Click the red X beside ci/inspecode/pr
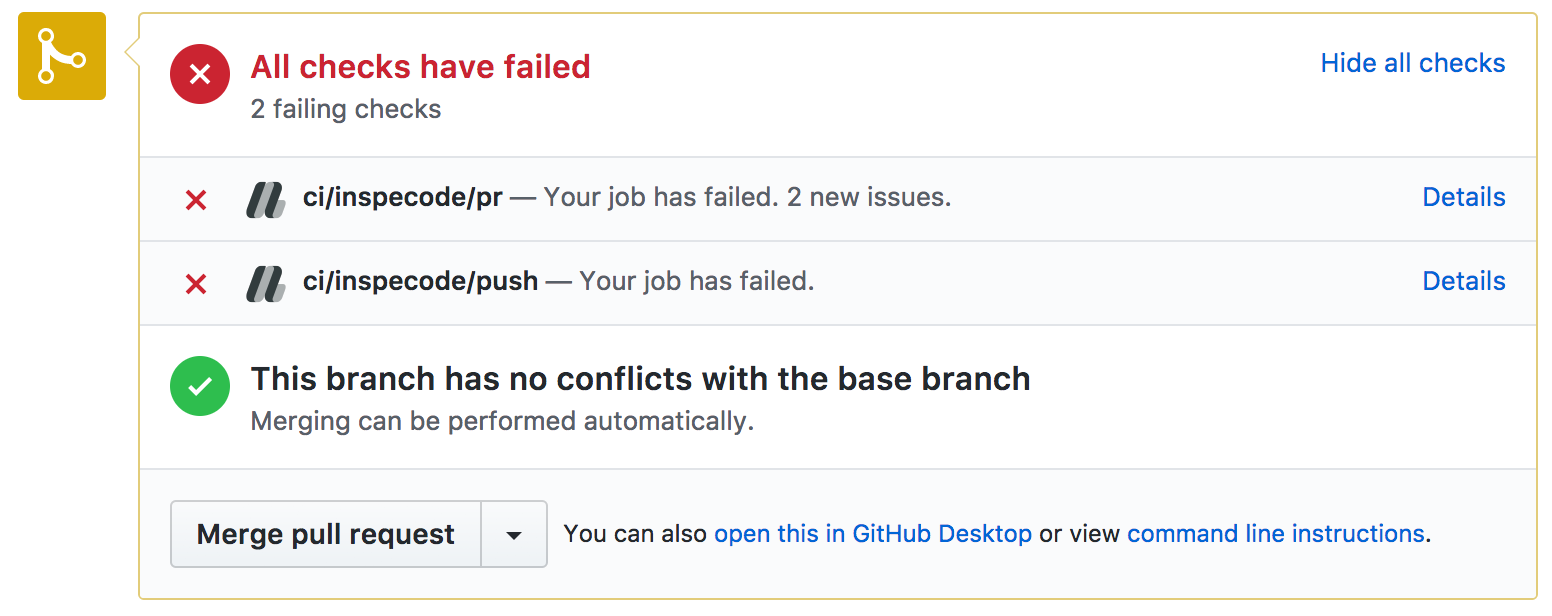1552x616 pixels. pyautogui.click(x=196, y=200)
